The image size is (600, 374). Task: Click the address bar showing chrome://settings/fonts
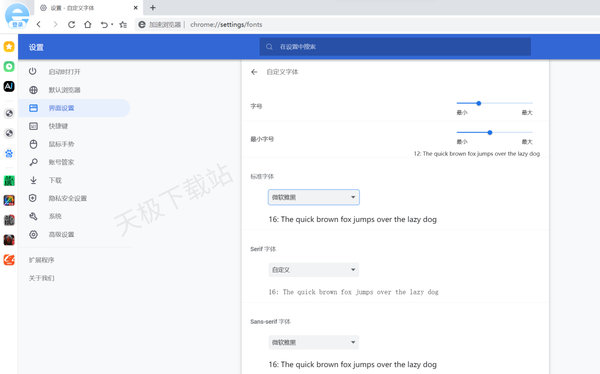coord(226,24)
